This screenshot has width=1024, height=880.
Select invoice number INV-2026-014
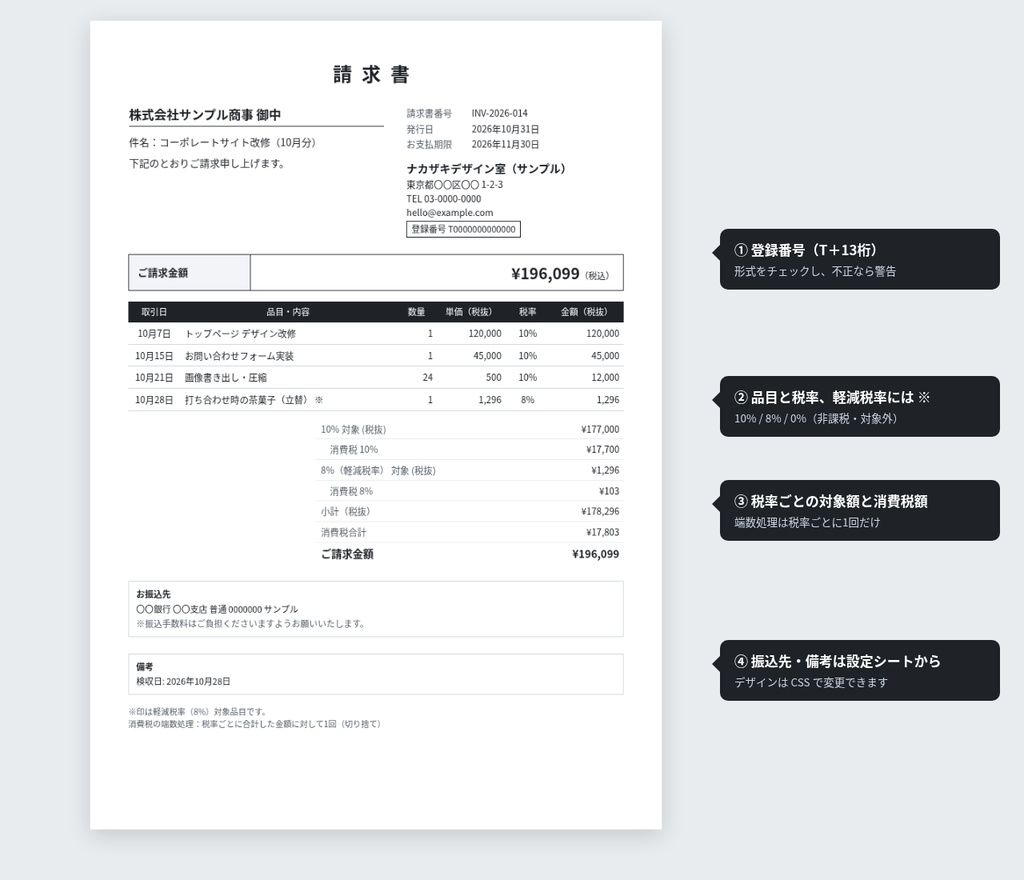click(x=500, y=113)
